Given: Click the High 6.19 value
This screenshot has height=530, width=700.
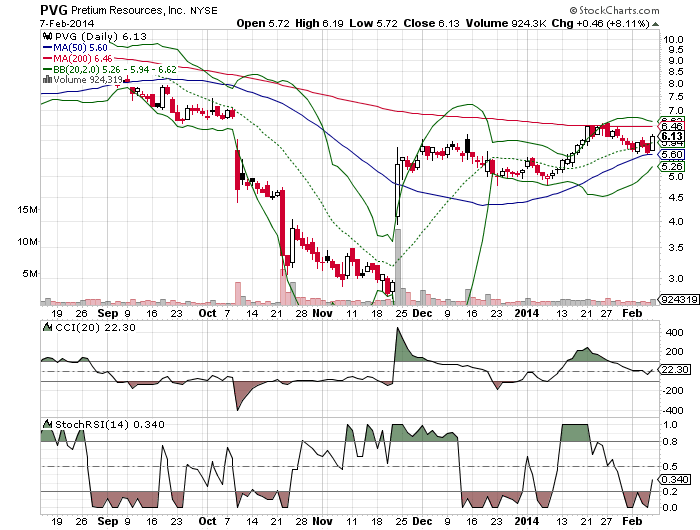Looking at the screenshot, I should (x=319, y=23).
